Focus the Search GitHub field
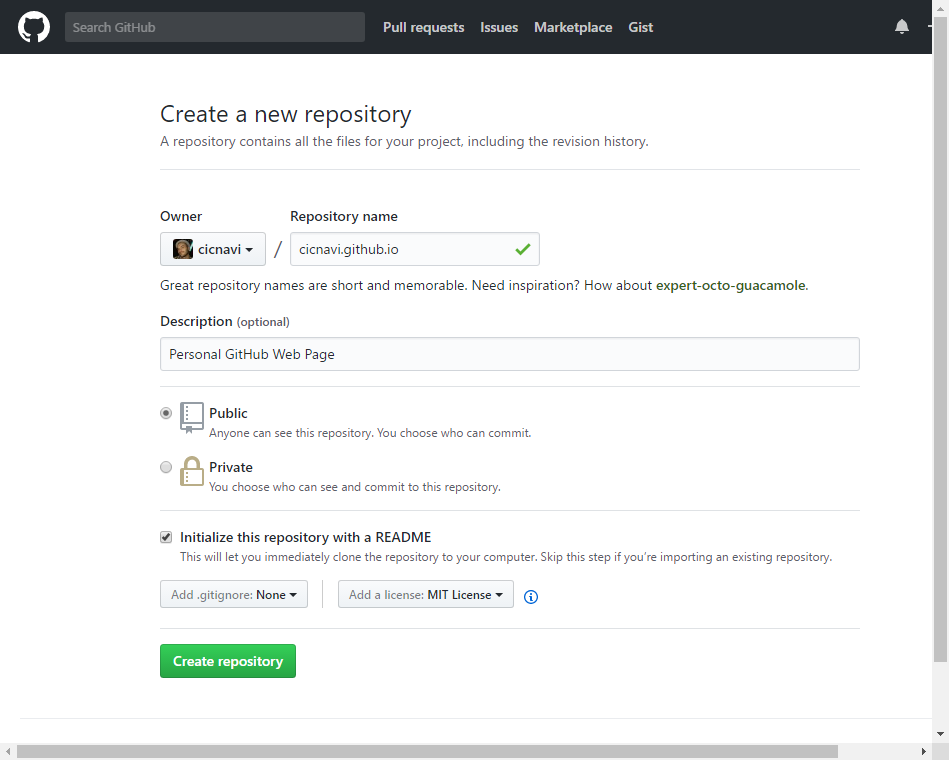The width and height of the screenshot is (949, 760). coord(215,27)
